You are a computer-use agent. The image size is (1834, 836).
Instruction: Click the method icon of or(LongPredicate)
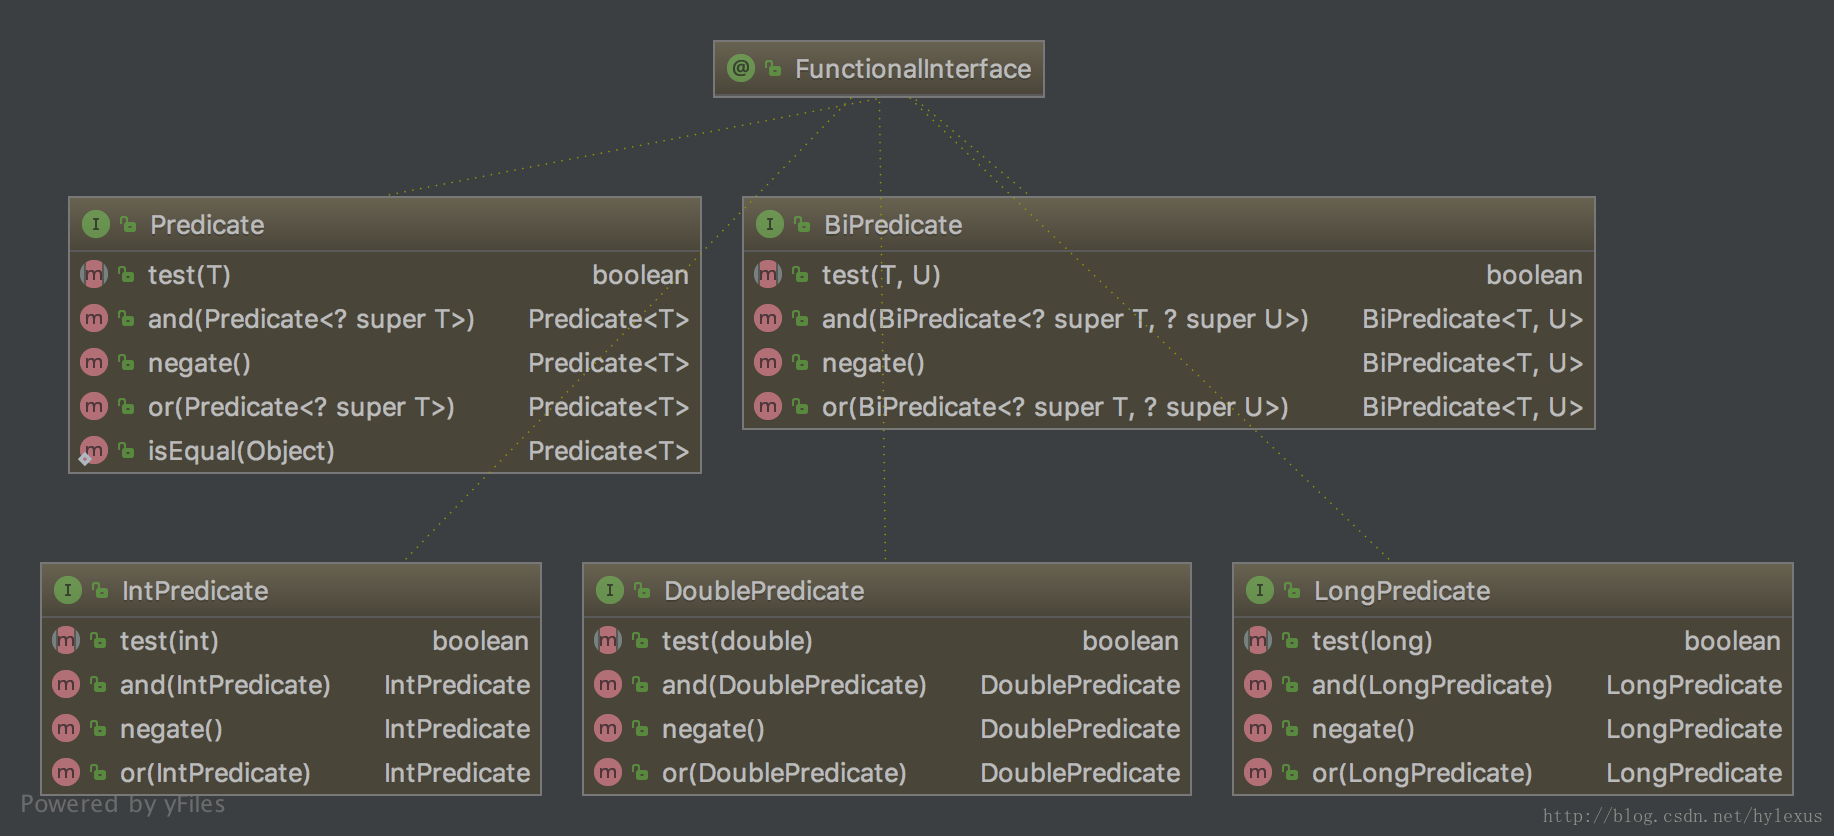click(x=1257, y=772)
